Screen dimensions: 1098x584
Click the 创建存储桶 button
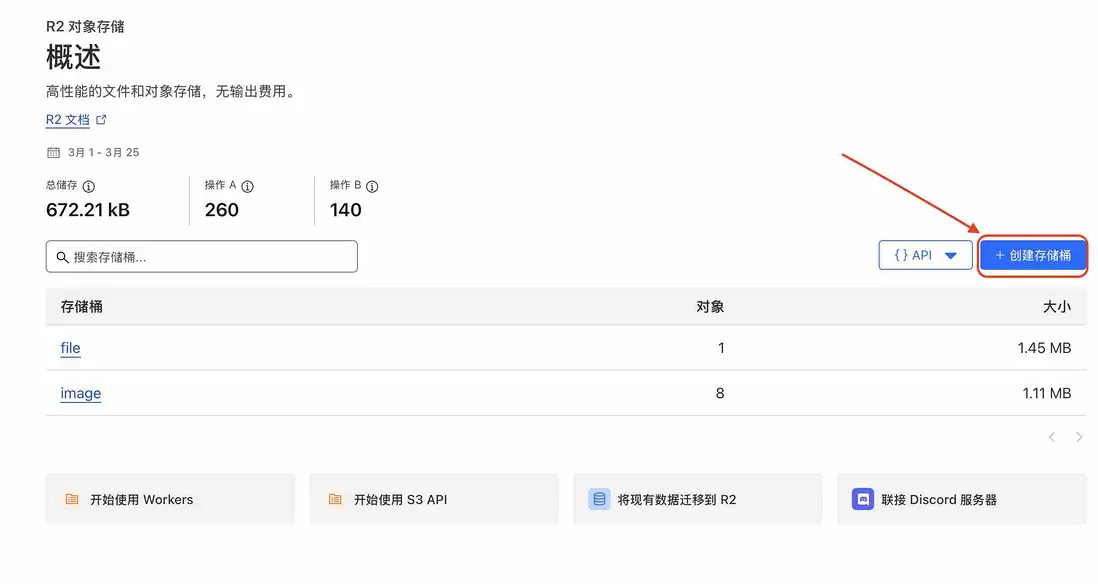coord(1032,256)
